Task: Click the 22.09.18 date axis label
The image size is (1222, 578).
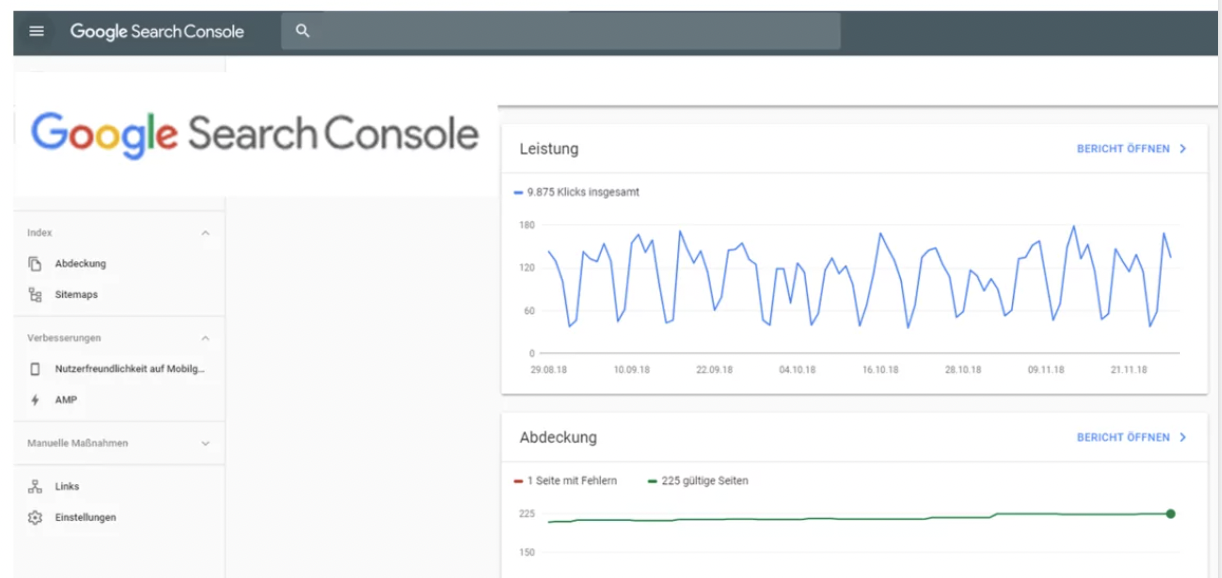Action: (x=714, y=370)
